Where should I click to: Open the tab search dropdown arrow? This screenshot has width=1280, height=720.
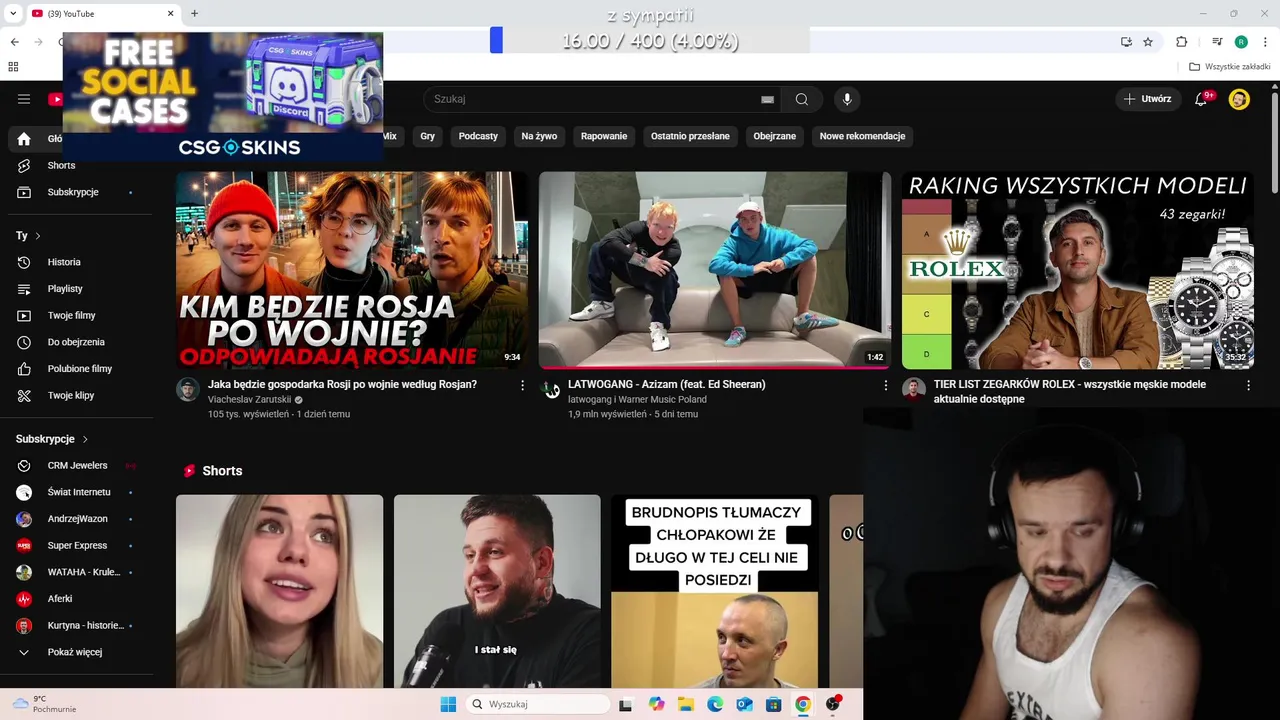coord(14,13)
